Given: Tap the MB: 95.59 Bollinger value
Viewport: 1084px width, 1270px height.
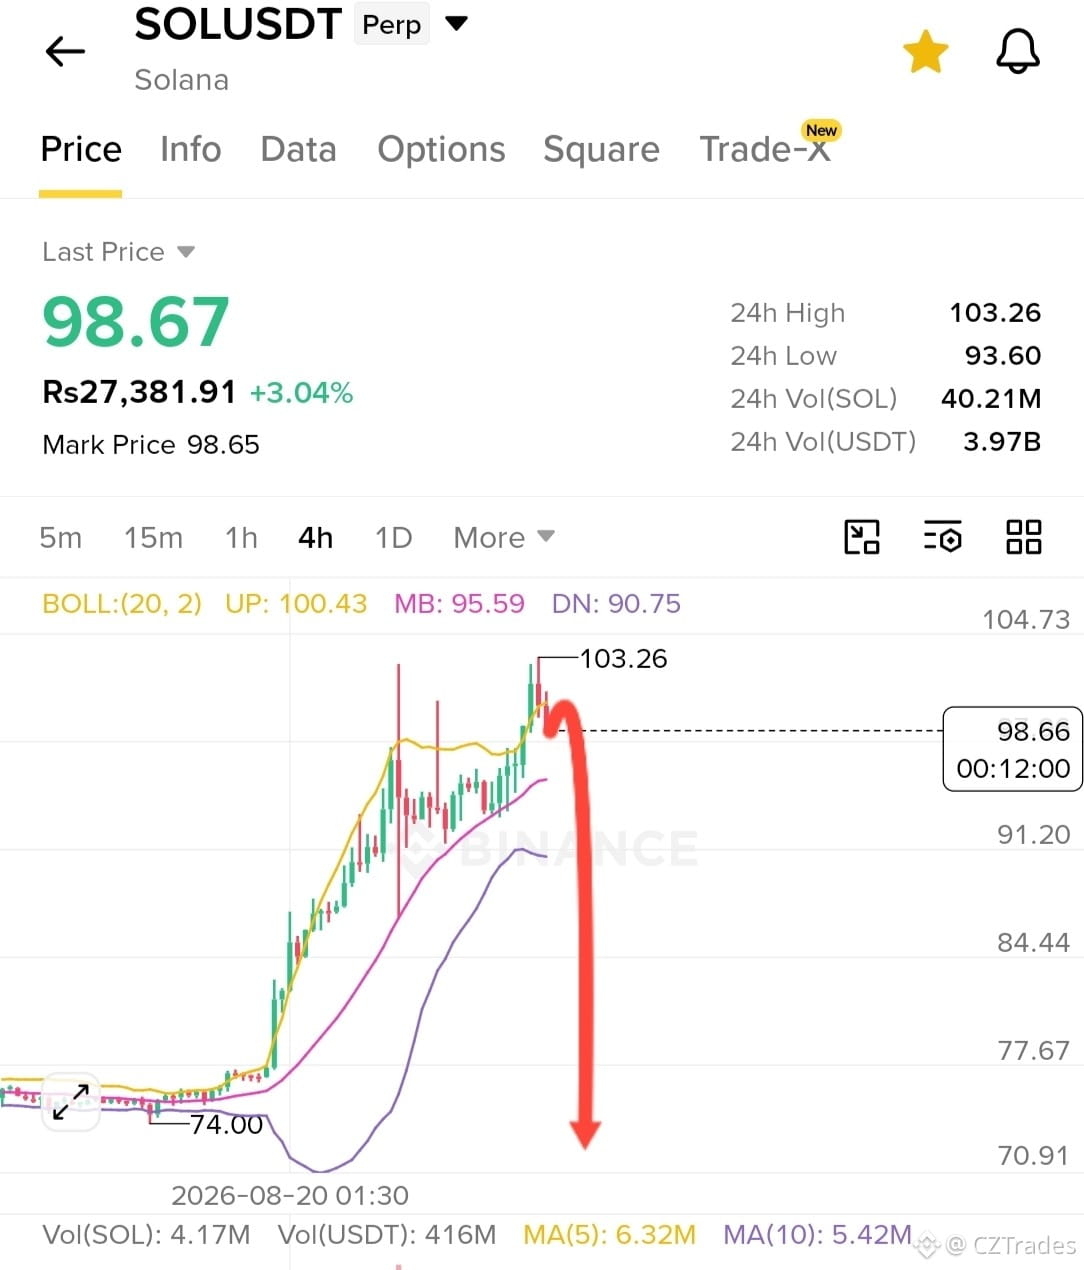Looking at the screenshot, I should [459, 604].
